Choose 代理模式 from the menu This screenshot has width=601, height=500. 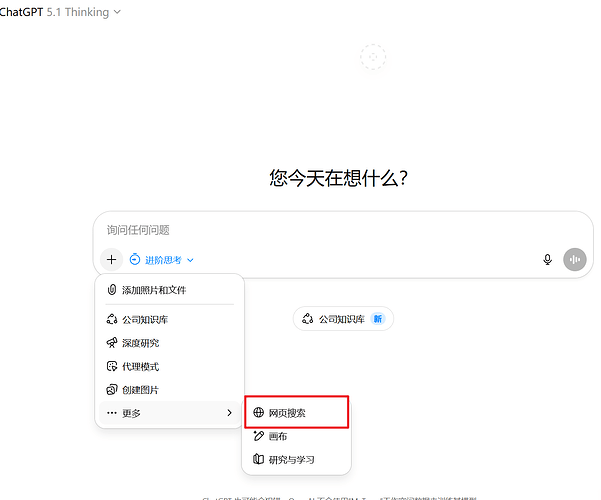(169, 367)
